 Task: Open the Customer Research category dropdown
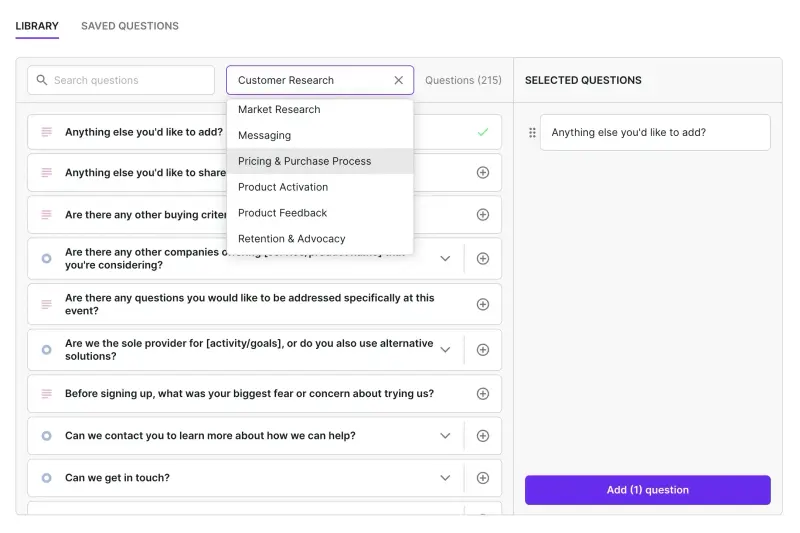coord(320,80)
